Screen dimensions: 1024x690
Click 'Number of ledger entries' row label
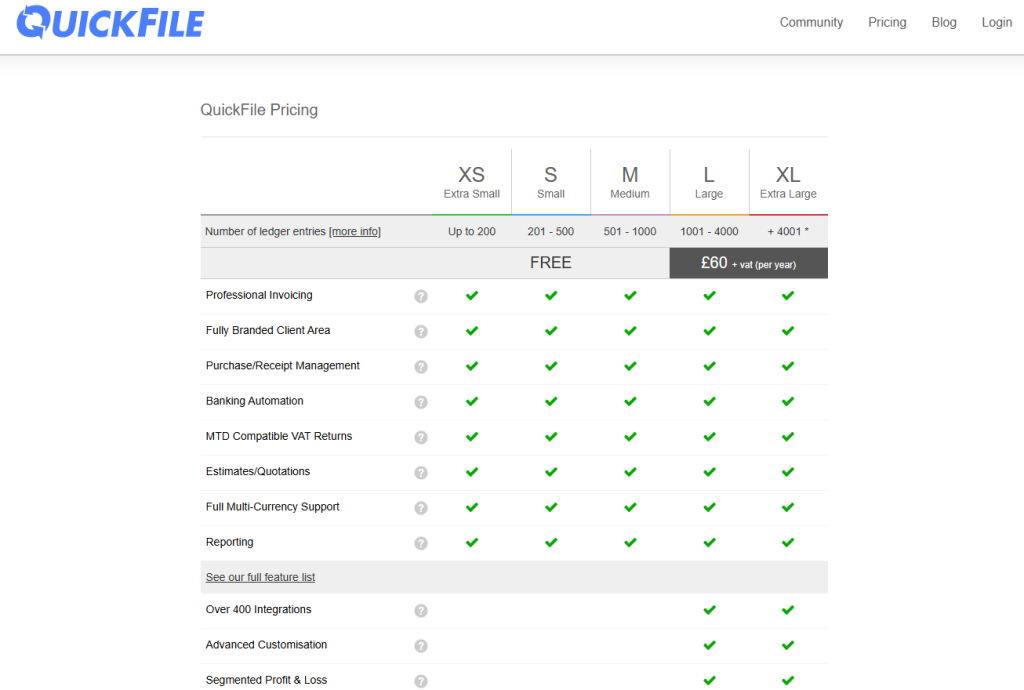[x=264, y=232]
